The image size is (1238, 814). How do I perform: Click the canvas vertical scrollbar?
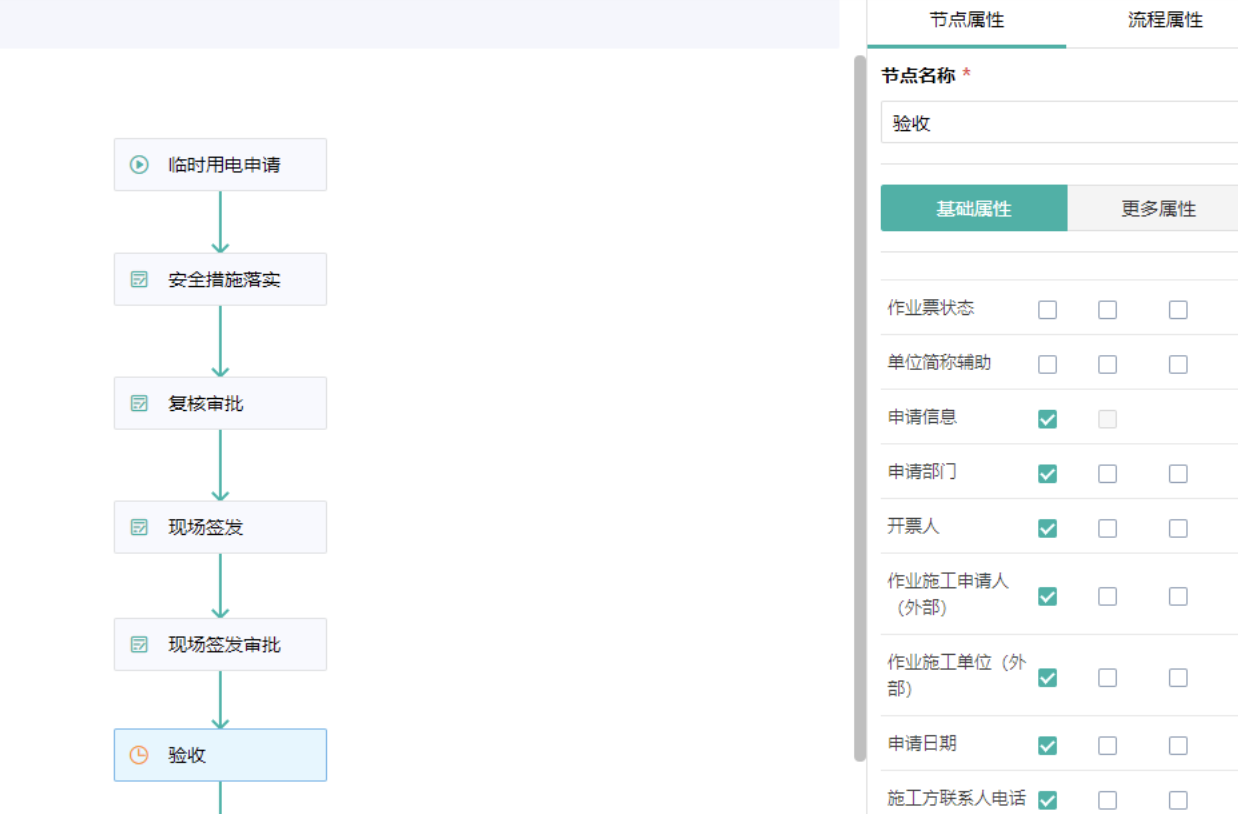[859, 400]
